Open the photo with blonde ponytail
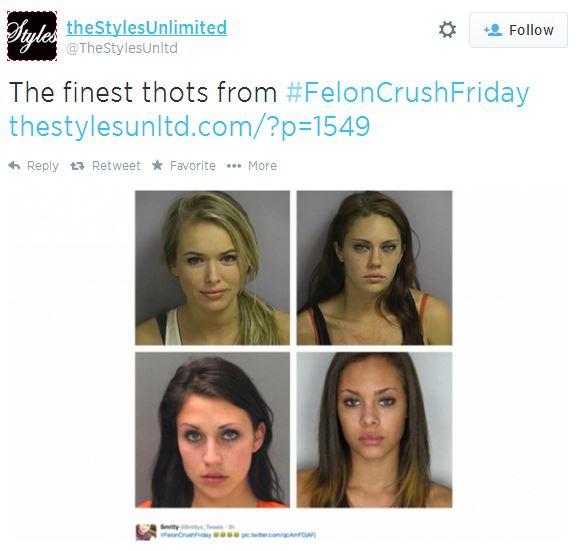This screenshot has height=551, width=577. tap(212, 268)
